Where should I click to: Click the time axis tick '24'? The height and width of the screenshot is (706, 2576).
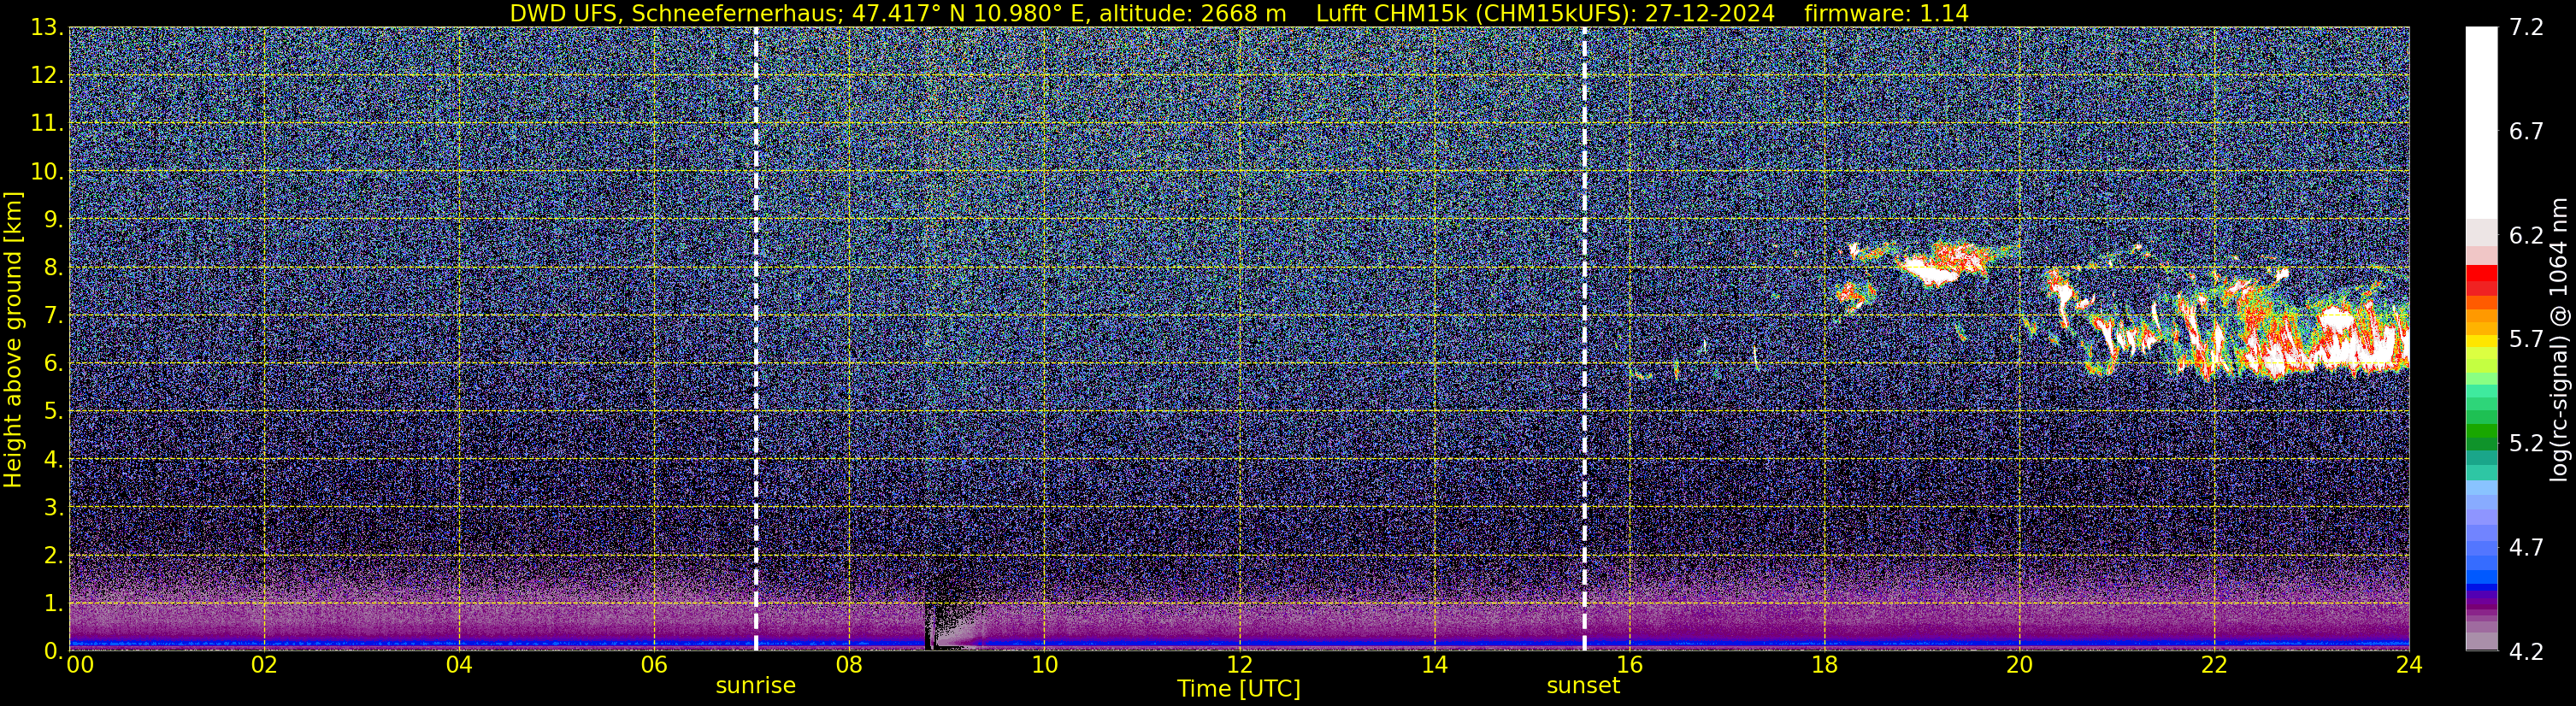point(2409,665)
